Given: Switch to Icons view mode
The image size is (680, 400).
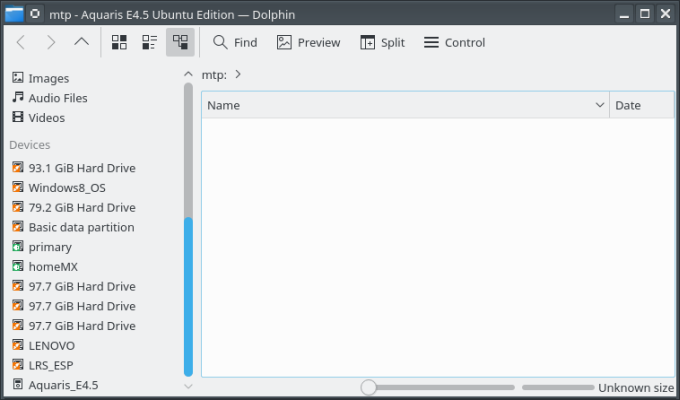Looking at the screenshot, I should point(119,42).
